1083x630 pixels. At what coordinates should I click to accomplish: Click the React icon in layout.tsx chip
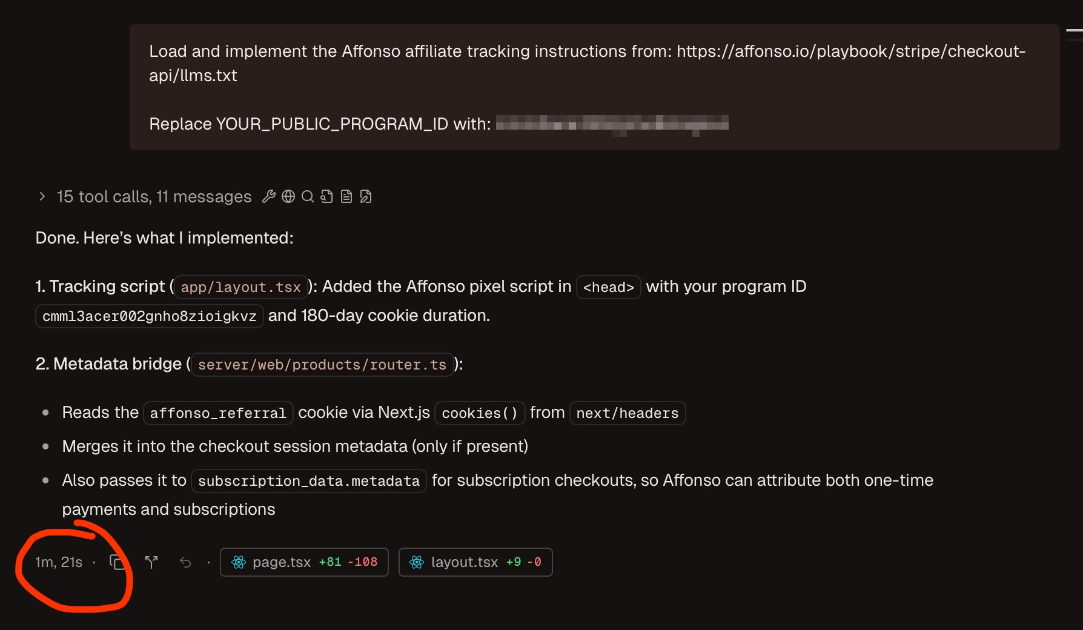point(416,562)
